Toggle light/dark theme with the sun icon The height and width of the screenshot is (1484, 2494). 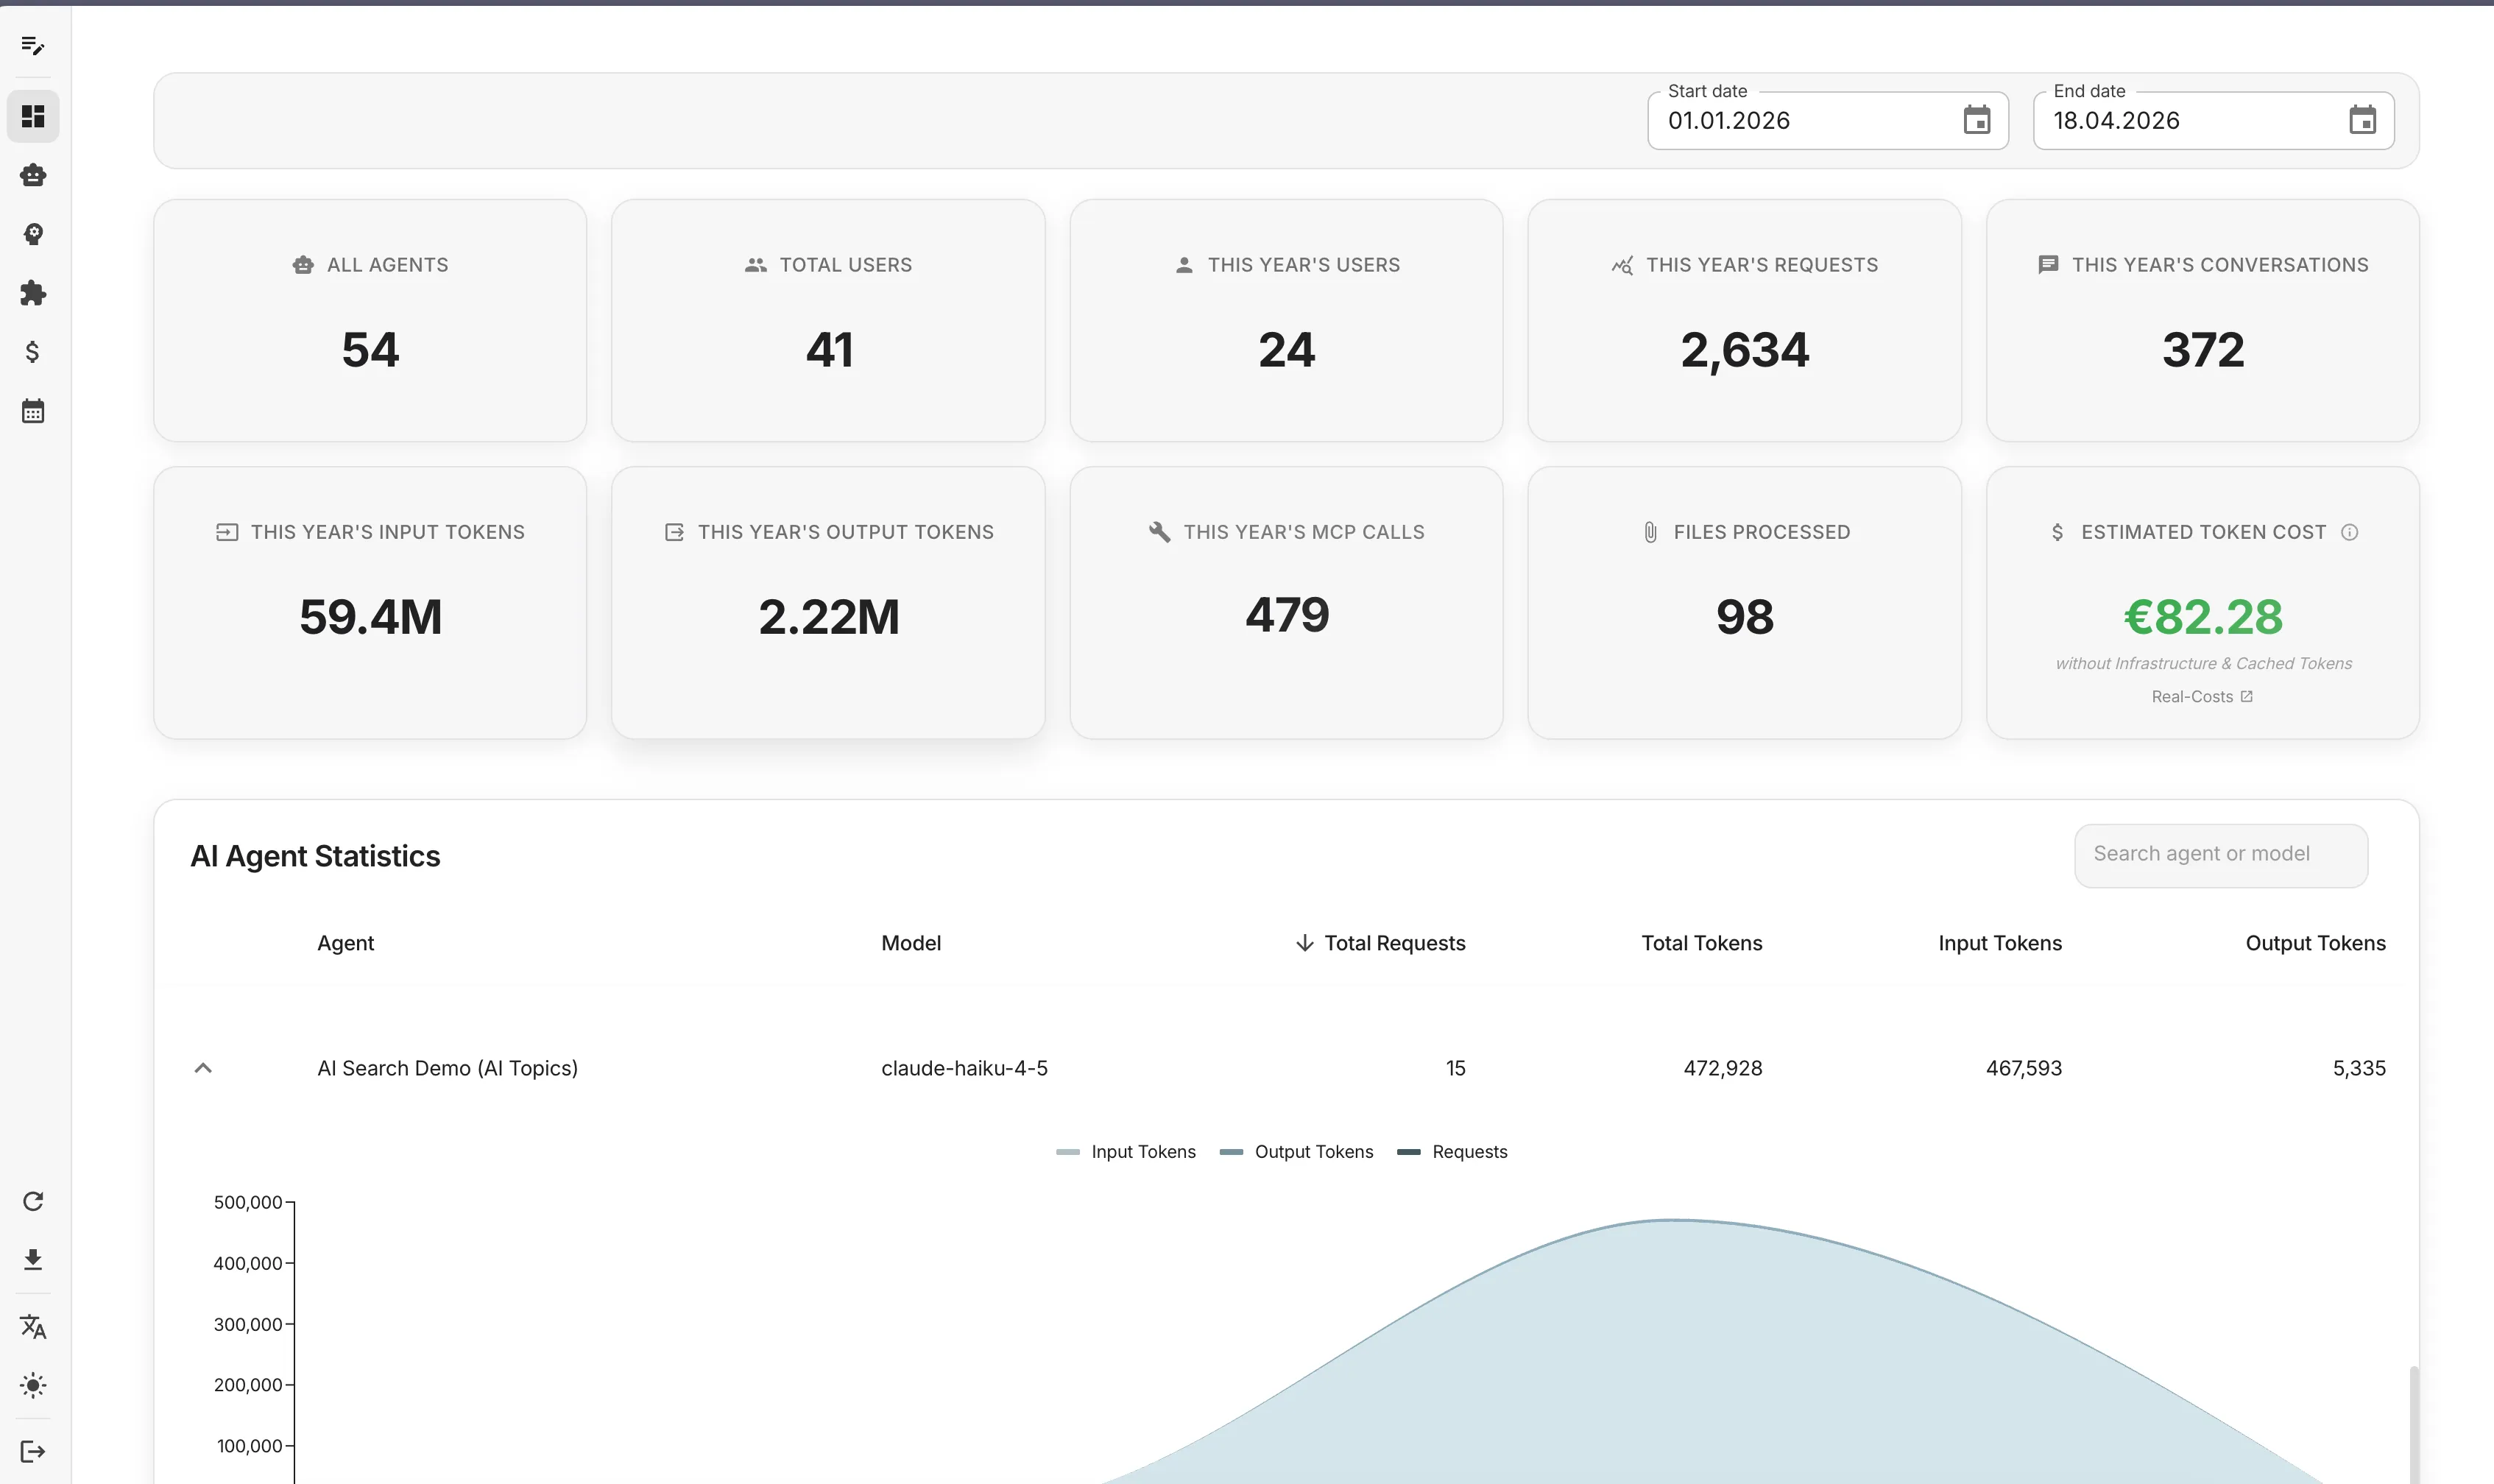point(33,1386)
